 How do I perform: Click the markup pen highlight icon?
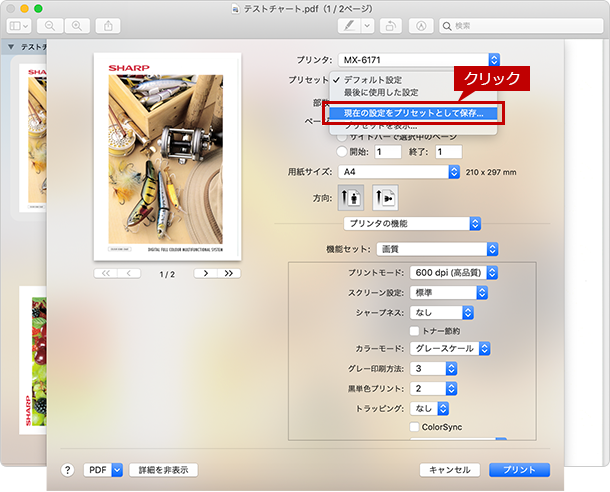[349, 26]
